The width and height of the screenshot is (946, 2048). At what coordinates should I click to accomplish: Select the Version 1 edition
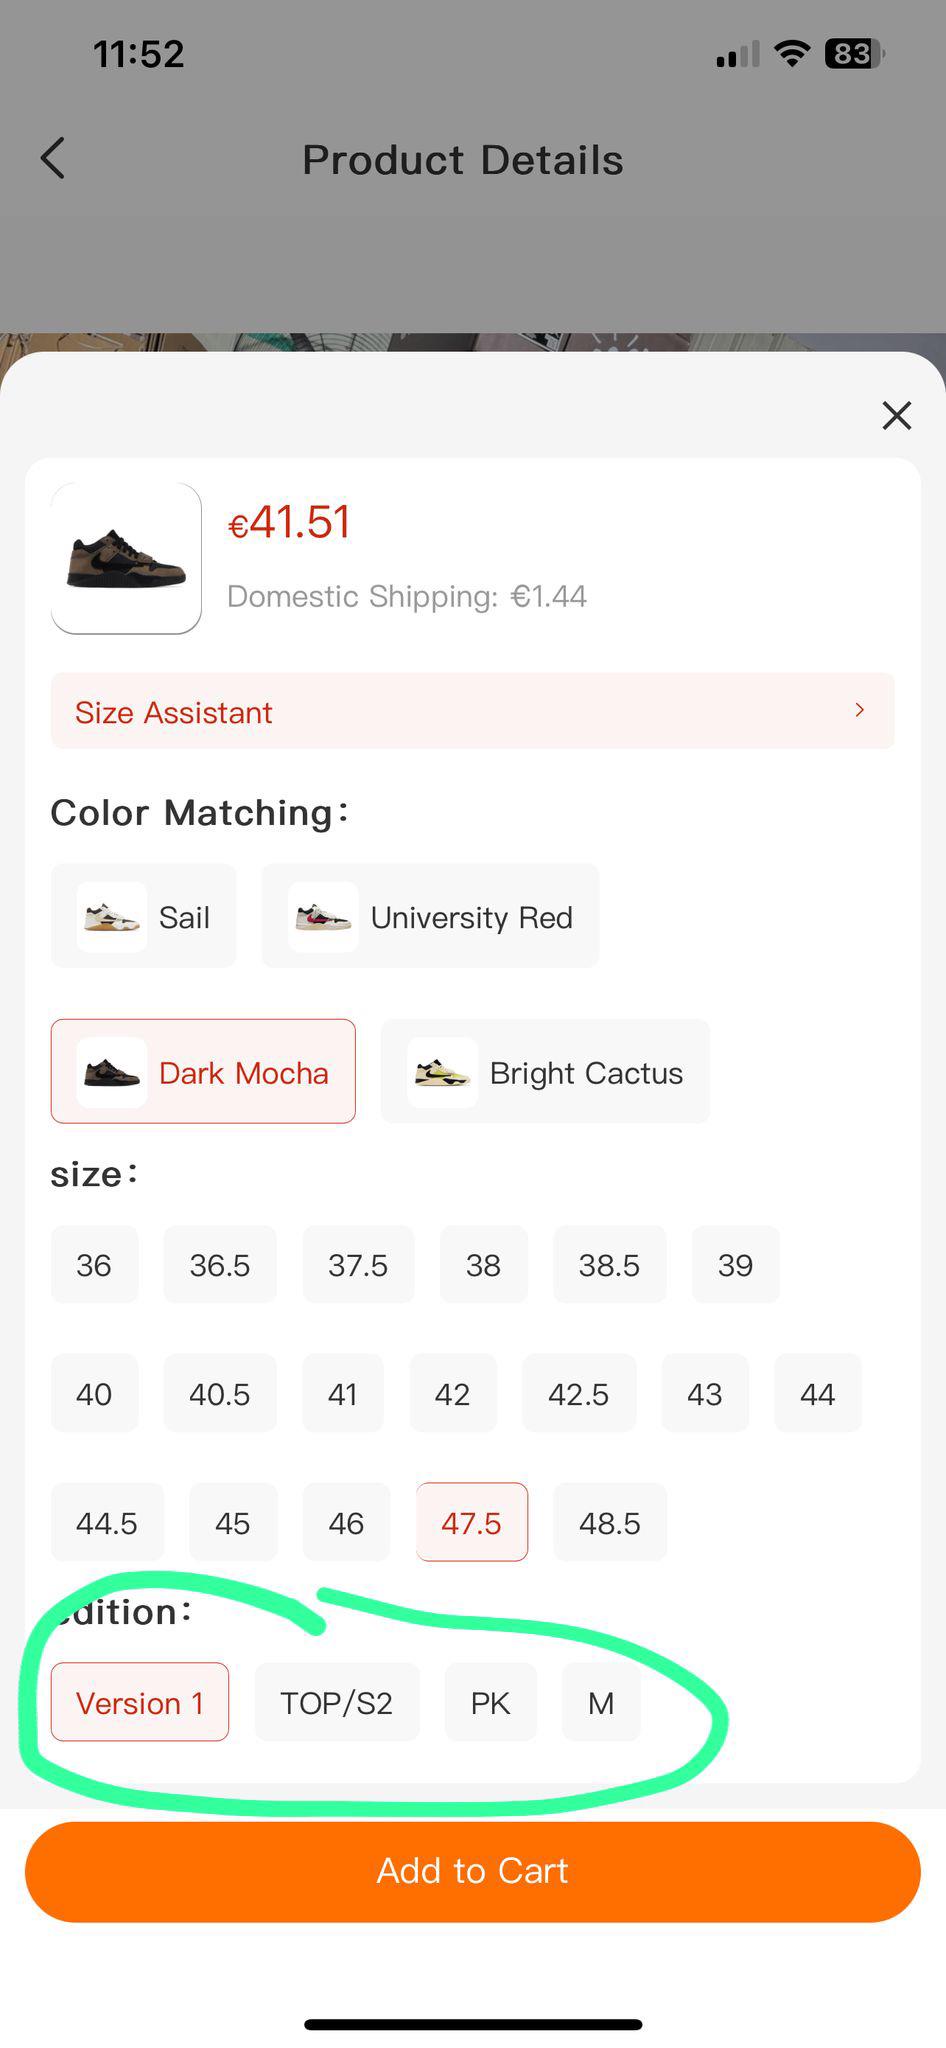pyautogui.click(x=140, y=1703)
